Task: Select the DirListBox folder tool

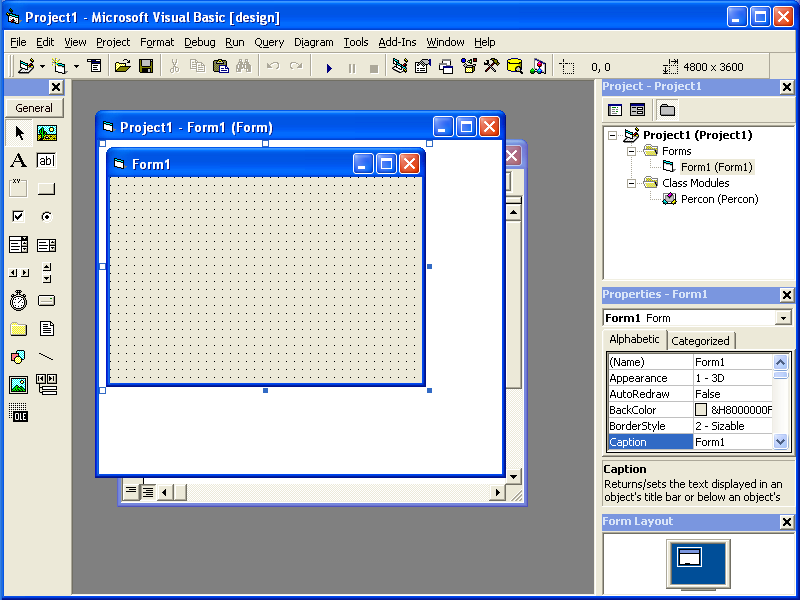Action: [x=19, y=329]
